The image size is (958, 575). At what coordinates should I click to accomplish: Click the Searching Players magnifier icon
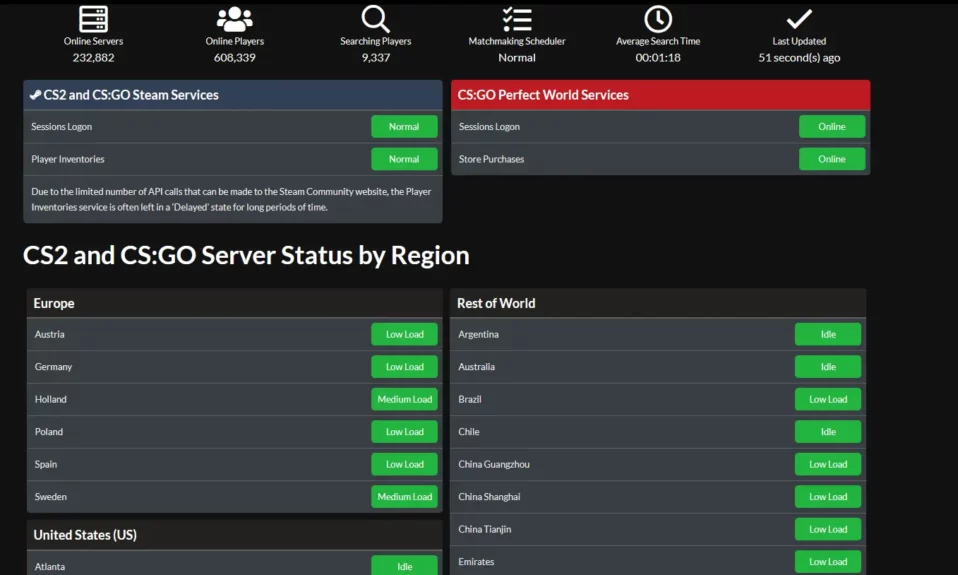point(375,19)
